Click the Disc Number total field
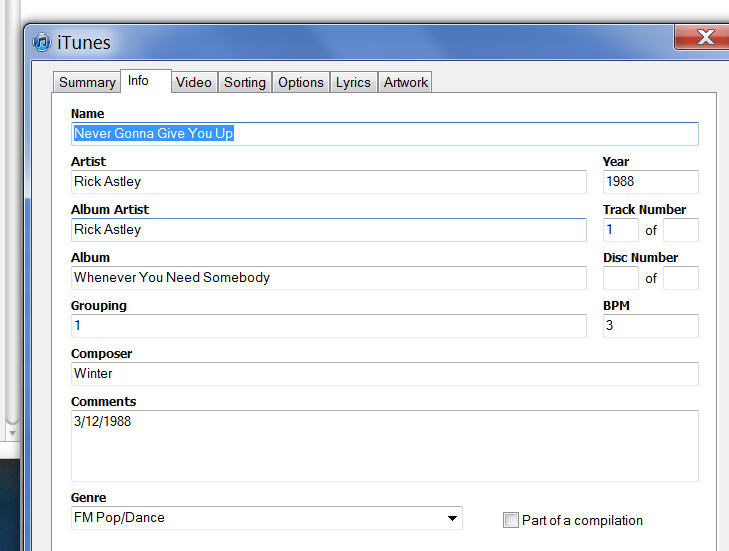Viewport: 729px width, 551px height. pos(681,278)
